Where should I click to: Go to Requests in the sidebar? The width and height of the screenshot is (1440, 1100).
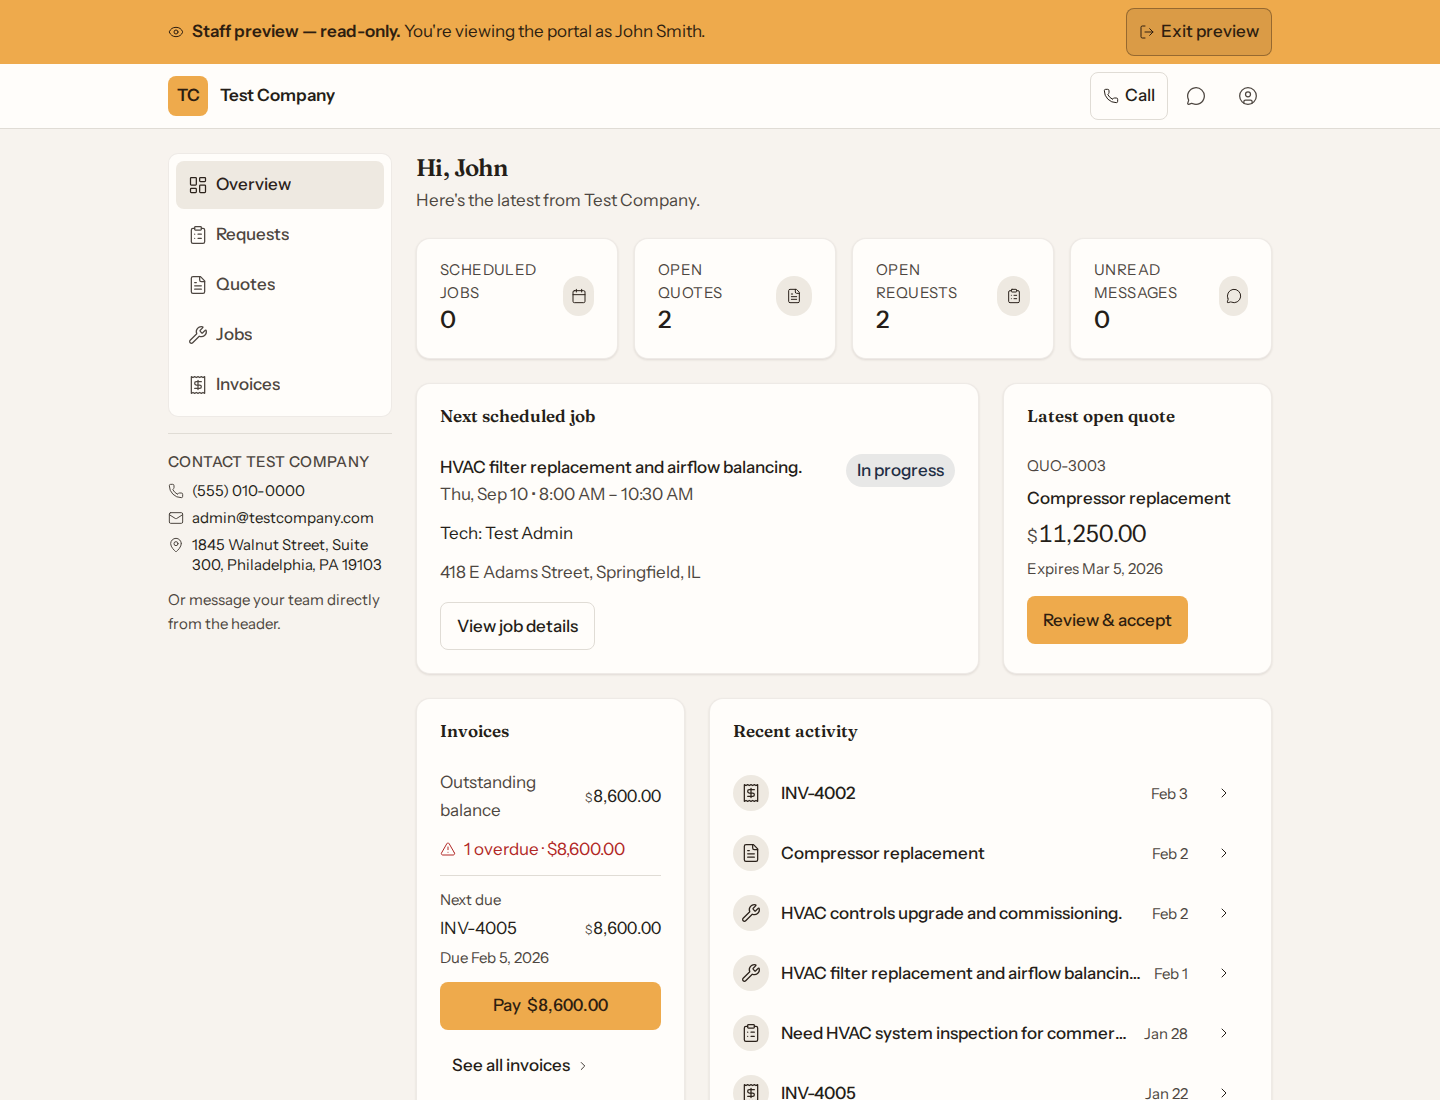[x=280, y=235]
